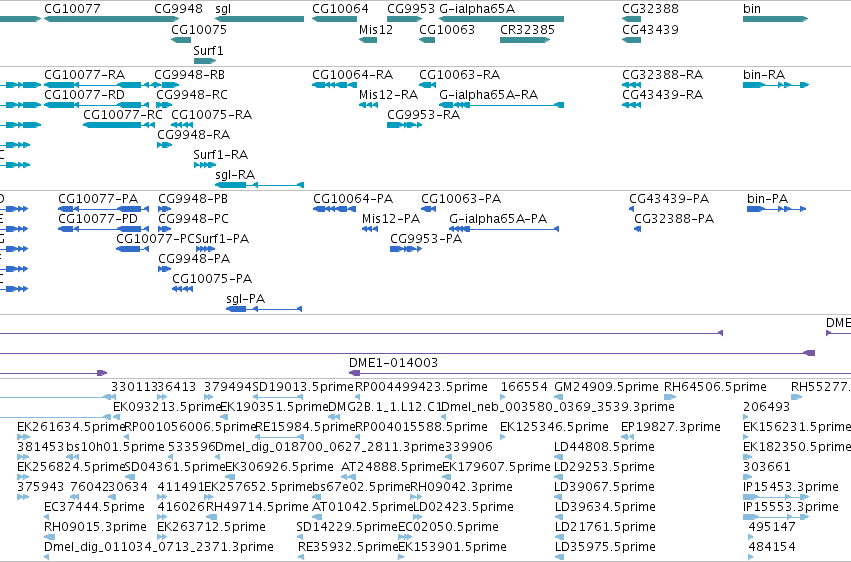Select transcript Mis12-RA
Screen dimensions: 851x562
(x=368, y=105)
